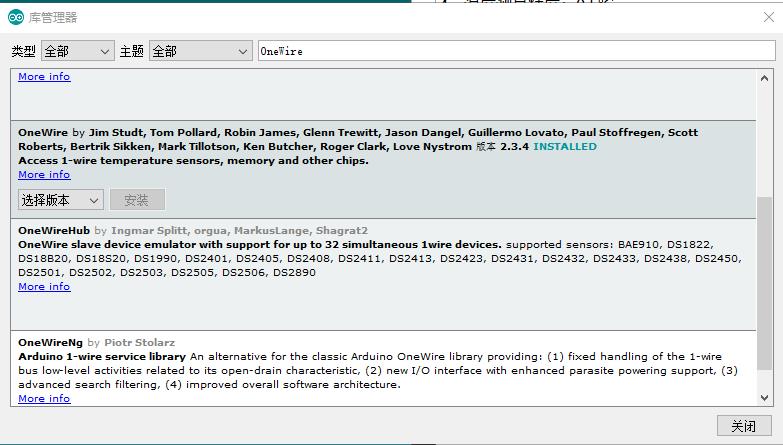
Task: Click the greyed 安装 install button
Action: [x=137, y=200]
